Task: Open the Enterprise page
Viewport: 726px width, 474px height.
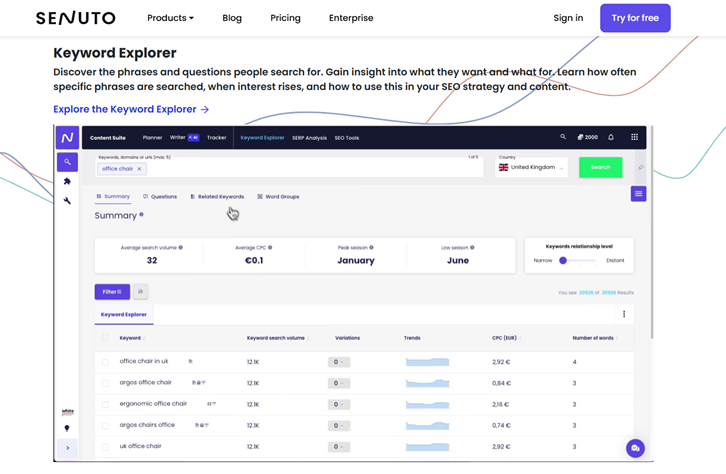Action: click(x=351, y=18)
